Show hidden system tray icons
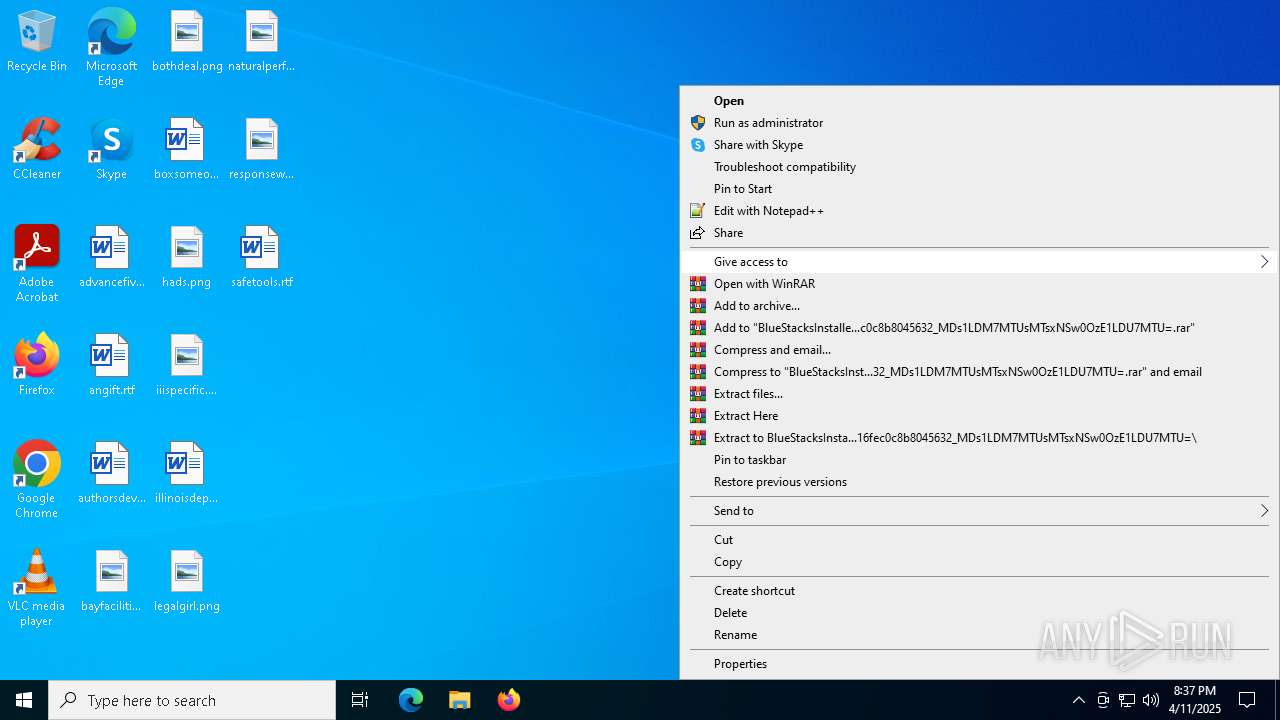Viewport: 1280px width, 720px height. click(x=1078, y=700)
